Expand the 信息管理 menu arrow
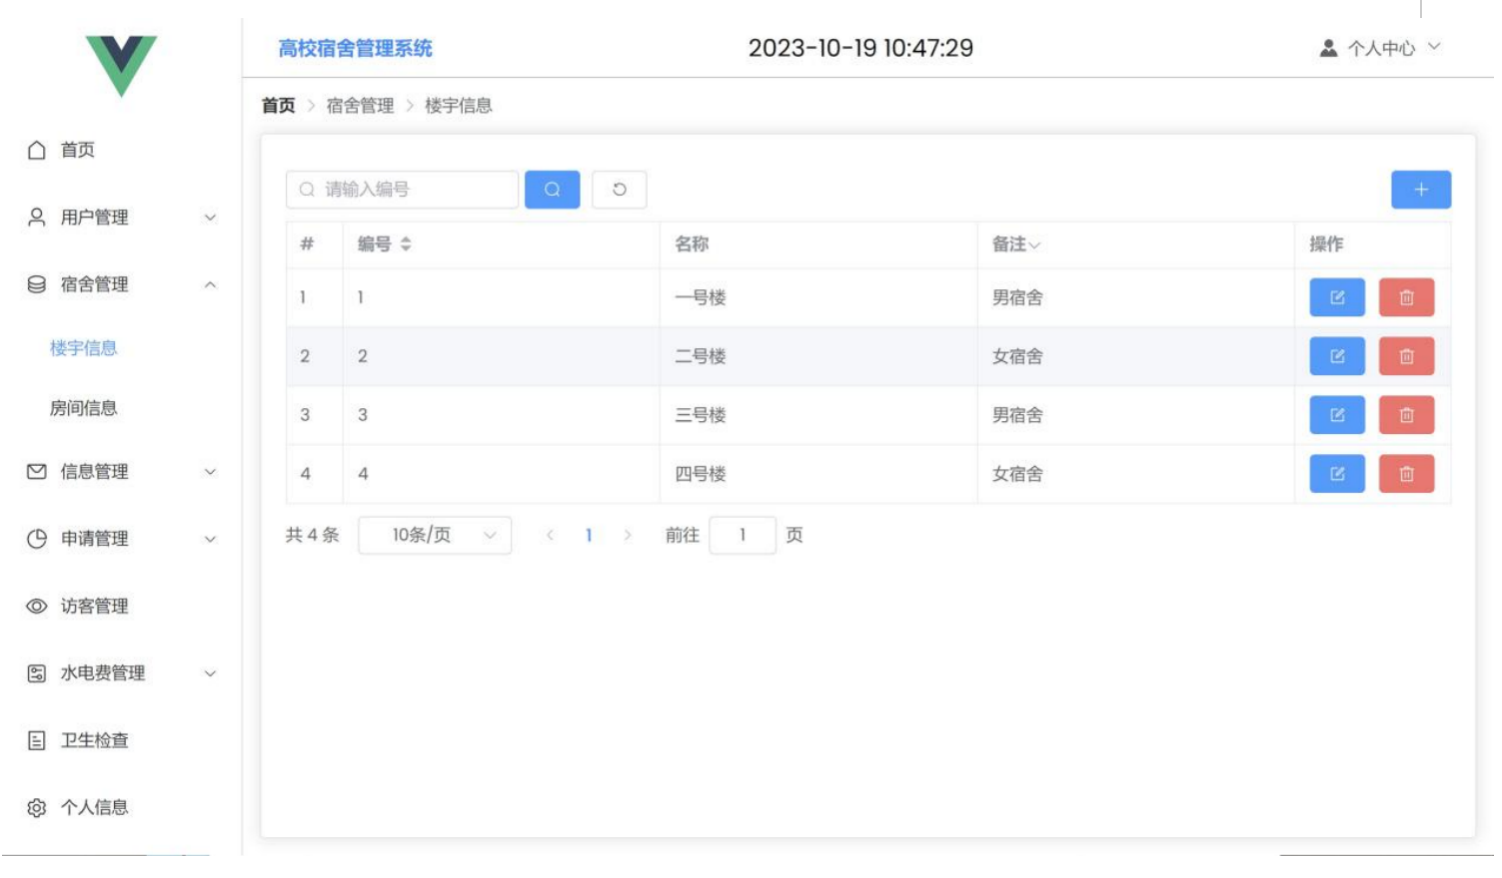Image resolution: width=1502 pixels, height=878 pixels. tap(210, 471)
